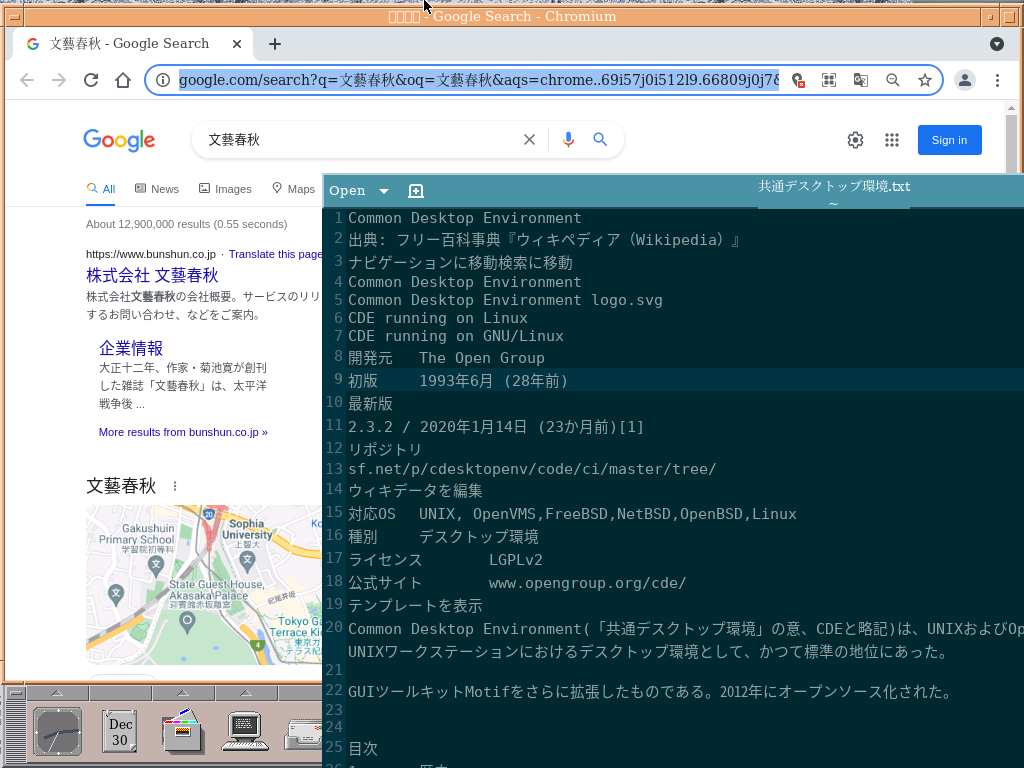Click the blue search magnifier button
Image resolution: width=1024 pixels, height=768 pixels.
click(x=600, y=139)
